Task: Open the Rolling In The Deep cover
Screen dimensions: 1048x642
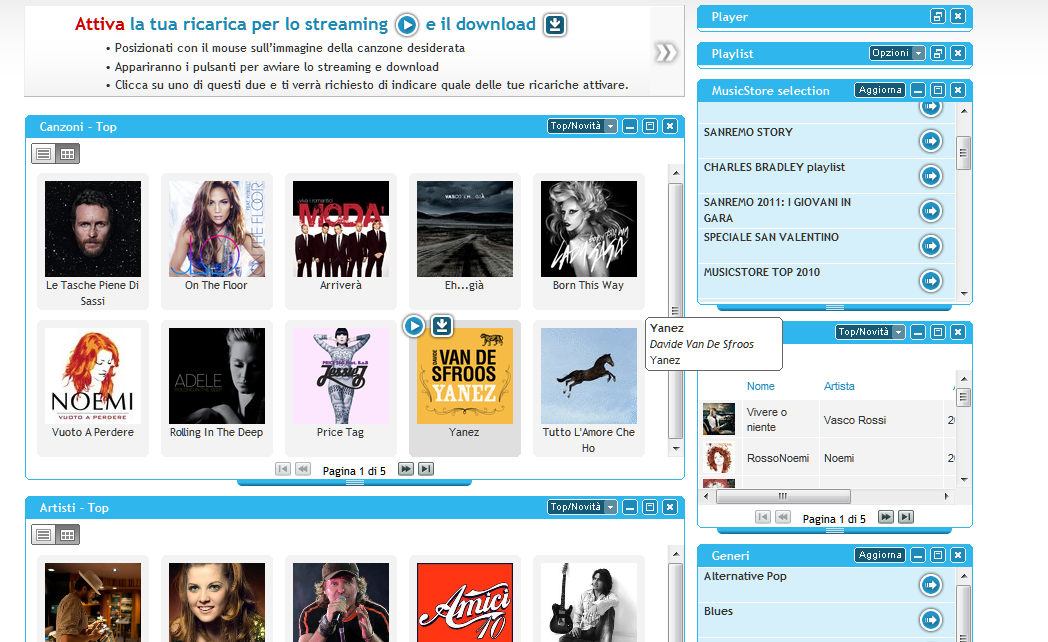Action: pyautogui.click(x=217, y=375)
